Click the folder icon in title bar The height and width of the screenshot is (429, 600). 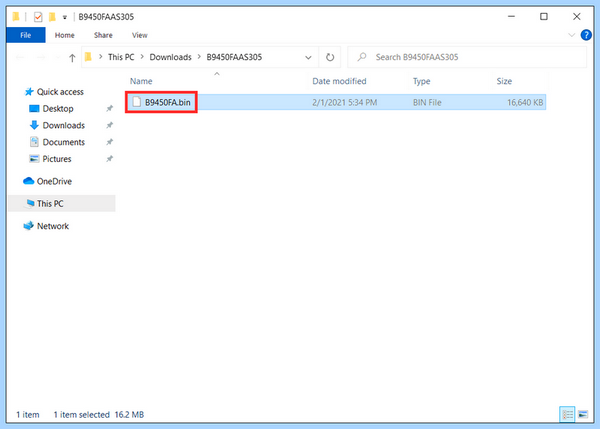click(16, 17)
